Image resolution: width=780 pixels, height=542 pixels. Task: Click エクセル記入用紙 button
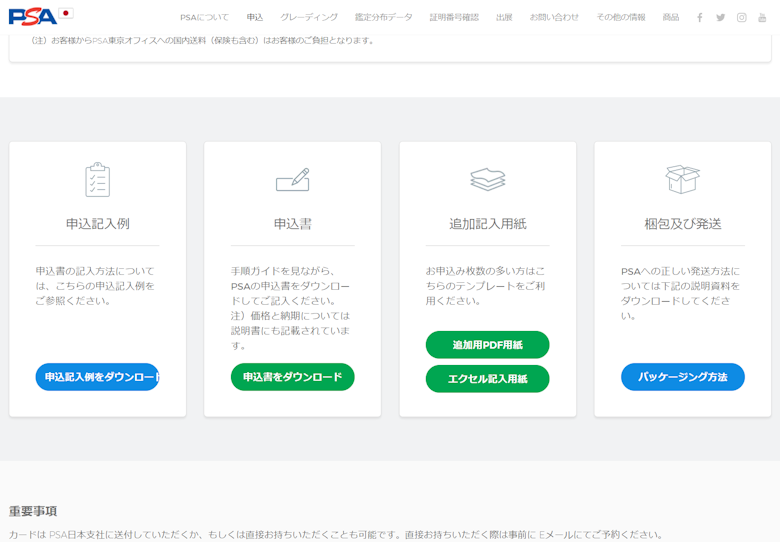click(488, 379)
